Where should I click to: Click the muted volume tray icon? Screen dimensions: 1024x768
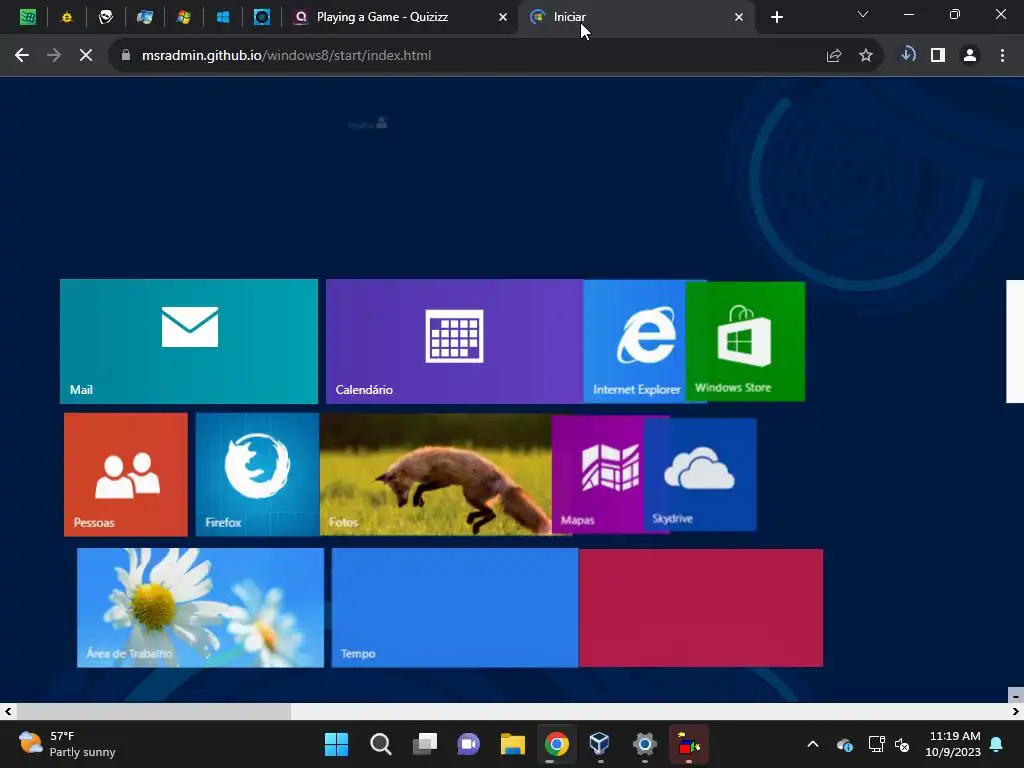click(903, 744)
